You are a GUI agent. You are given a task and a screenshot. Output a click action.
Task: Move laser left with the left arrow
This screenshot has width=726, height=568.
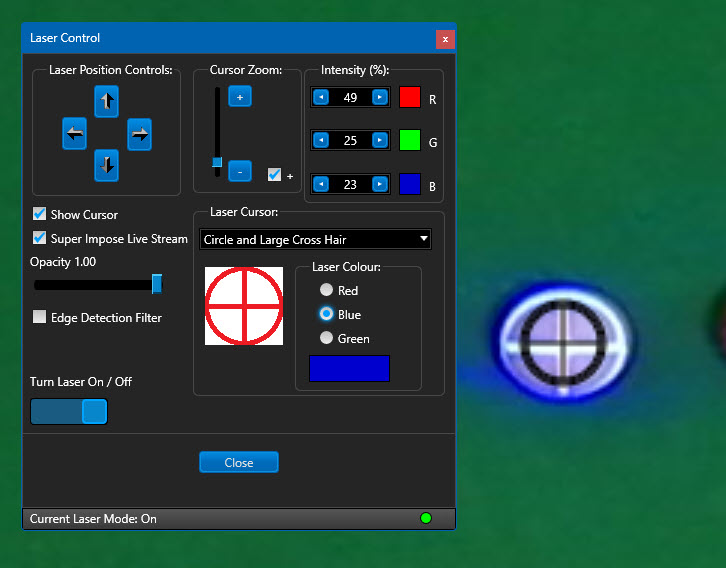[75, 134]
